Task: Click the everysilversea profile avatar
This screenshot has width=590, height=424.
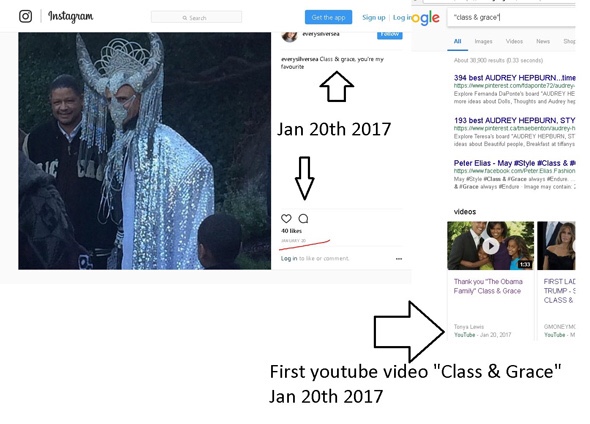Action: [x=289, y=36]
